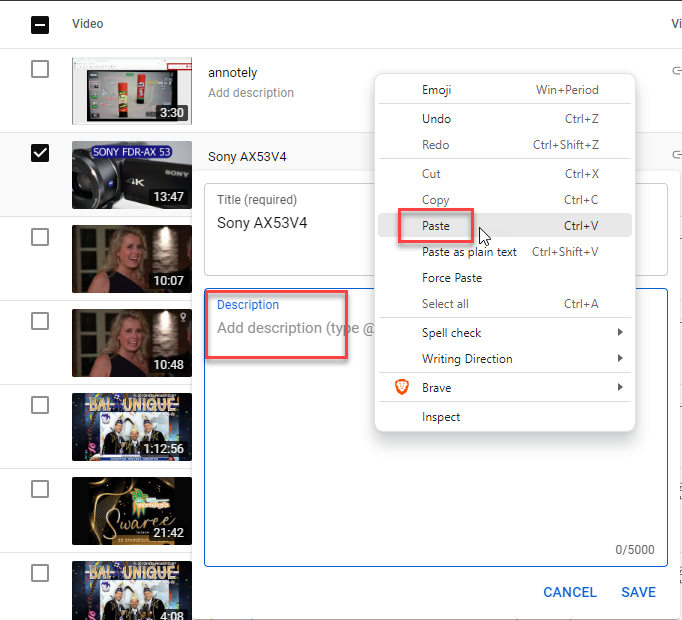
Task: Select Paste as plain text
Action: 505,251
